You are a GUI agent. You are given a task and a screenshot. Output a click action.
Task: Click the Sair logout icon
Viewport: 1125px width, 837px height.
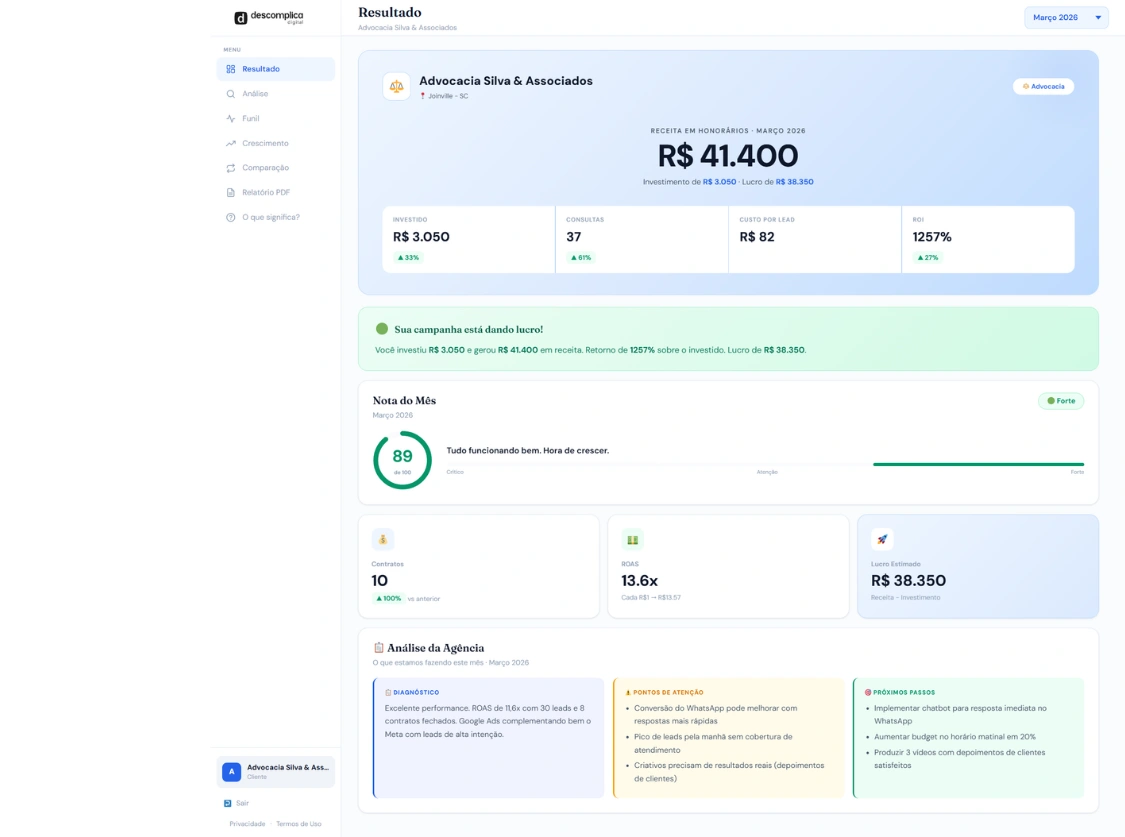point(228,802)
